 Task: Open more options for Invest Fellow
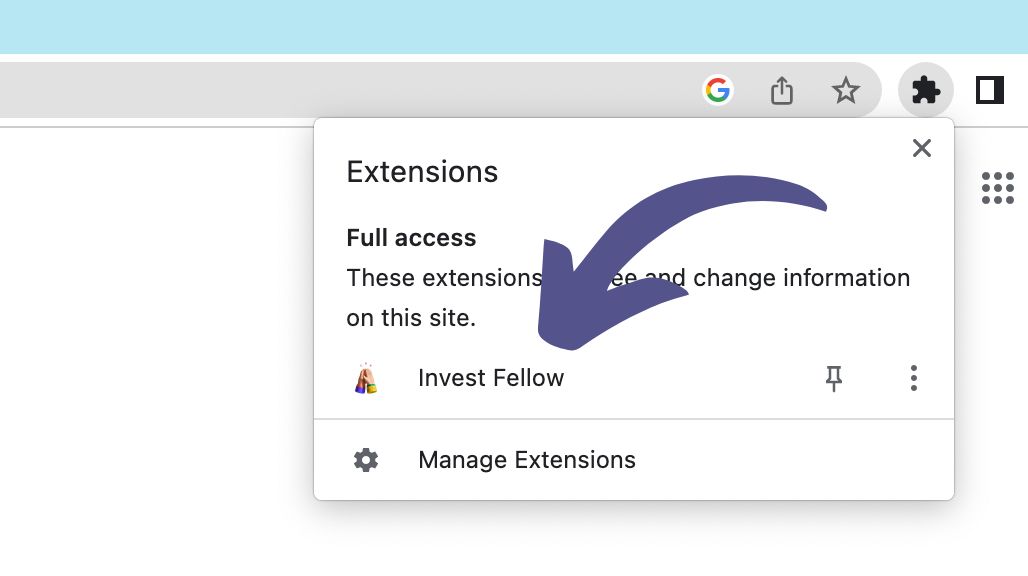click(913, 378)
